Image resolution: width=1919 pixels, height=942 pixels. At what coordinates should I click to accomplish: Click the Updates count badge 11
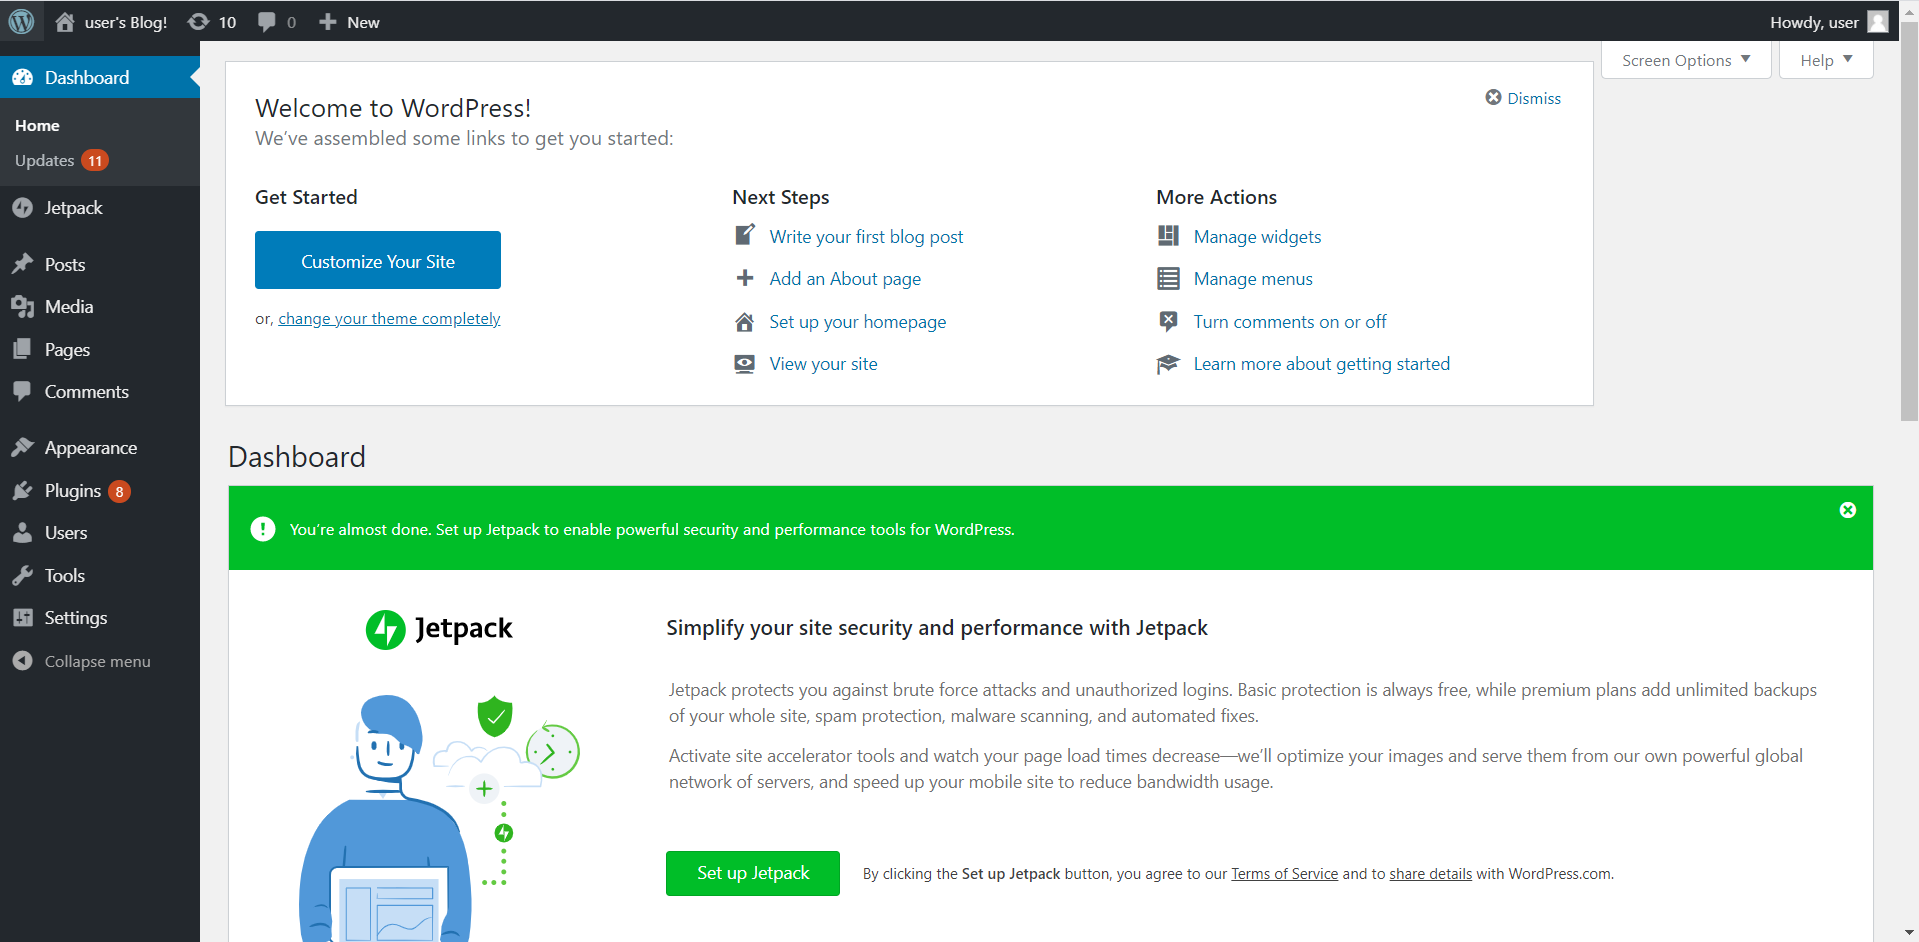(x=95, y=160)
